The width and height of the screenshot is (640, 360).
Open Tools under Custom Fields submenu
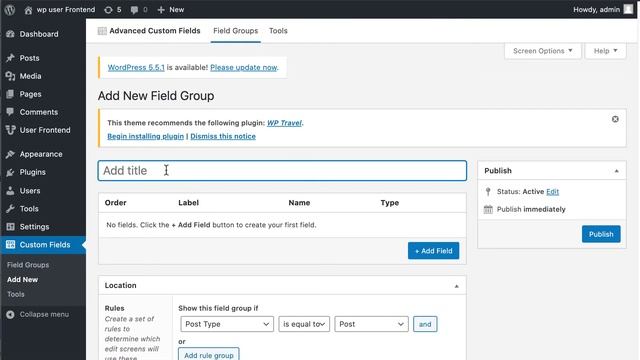16,294
